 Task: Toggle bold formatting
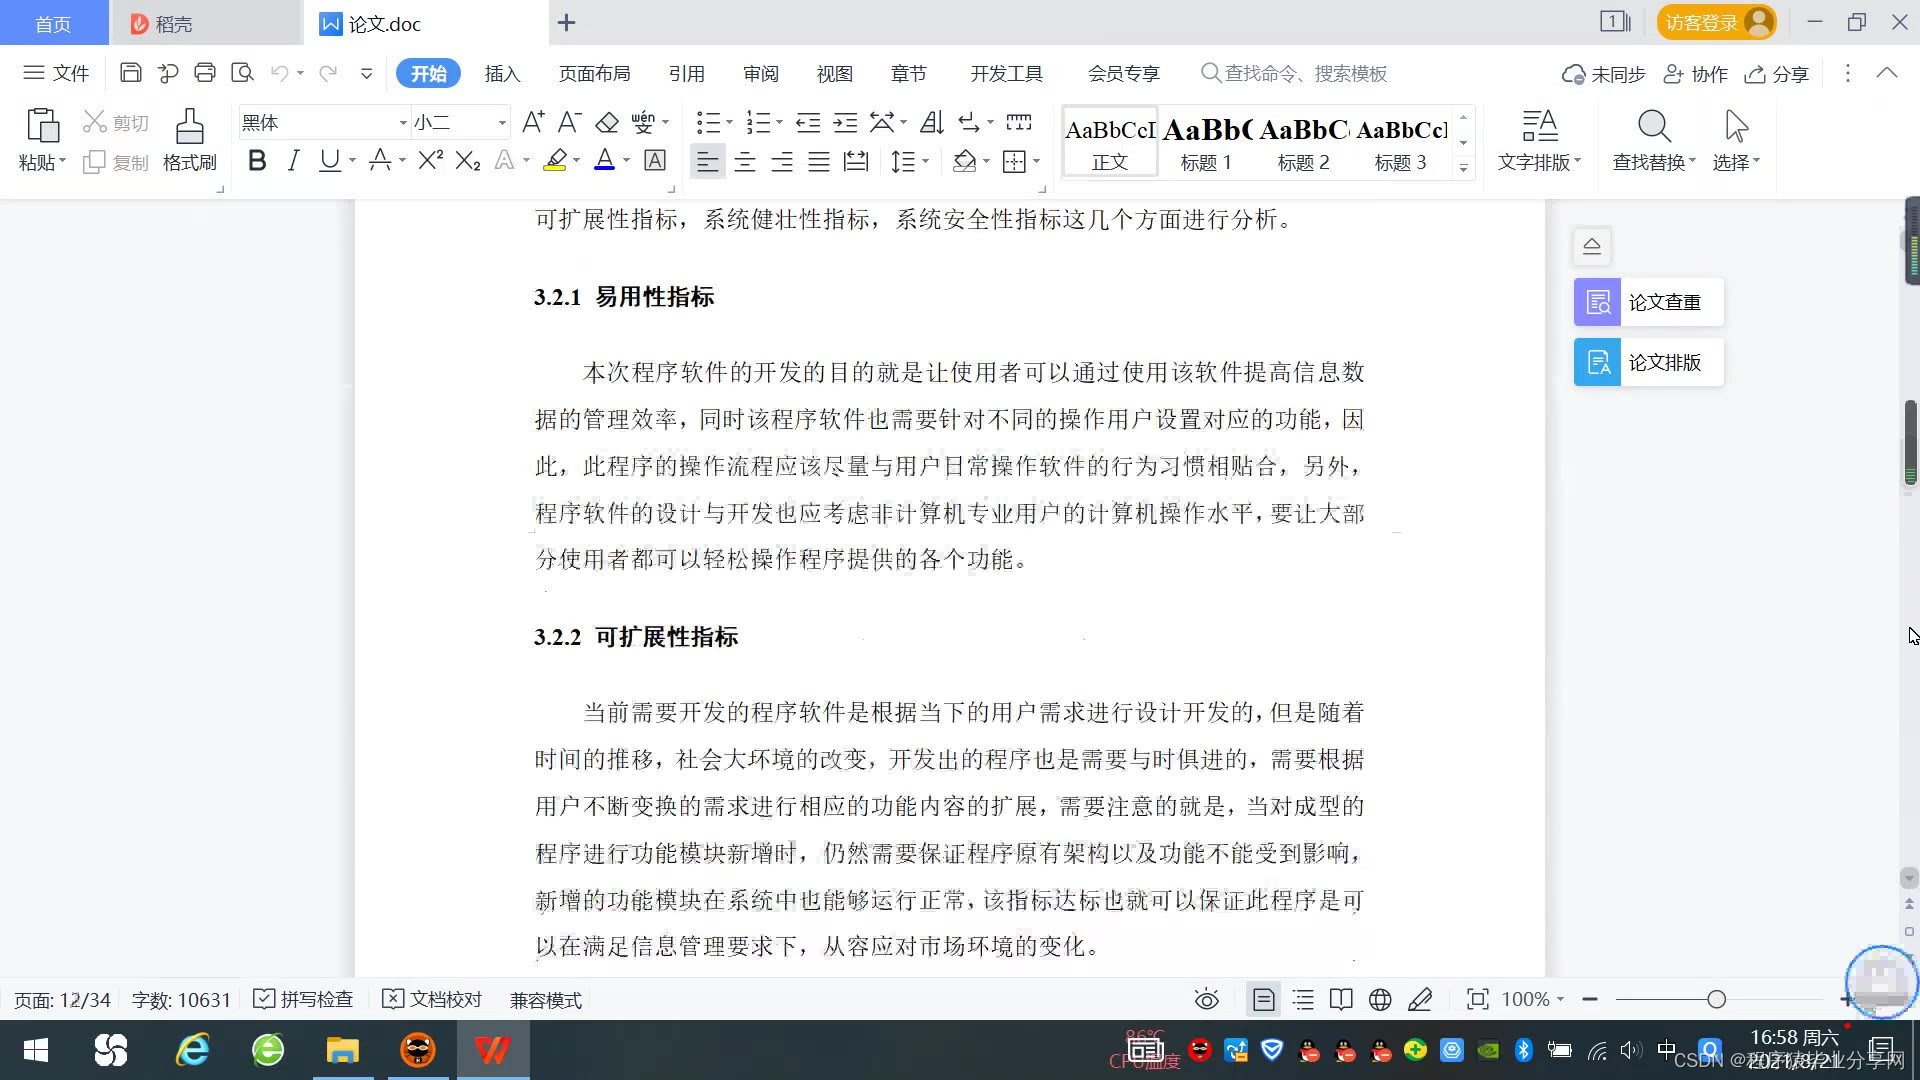point(257,161)
